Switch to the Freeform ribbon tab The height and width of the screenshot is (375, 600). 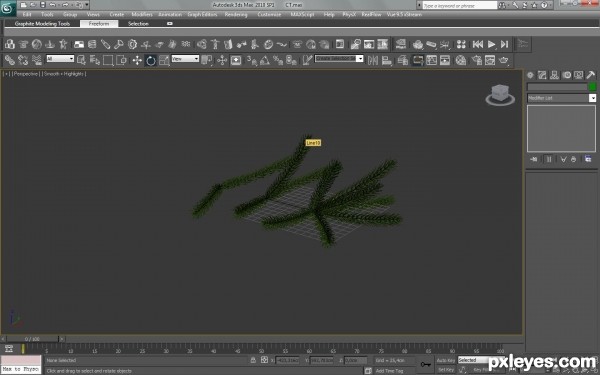pos(99,24)
